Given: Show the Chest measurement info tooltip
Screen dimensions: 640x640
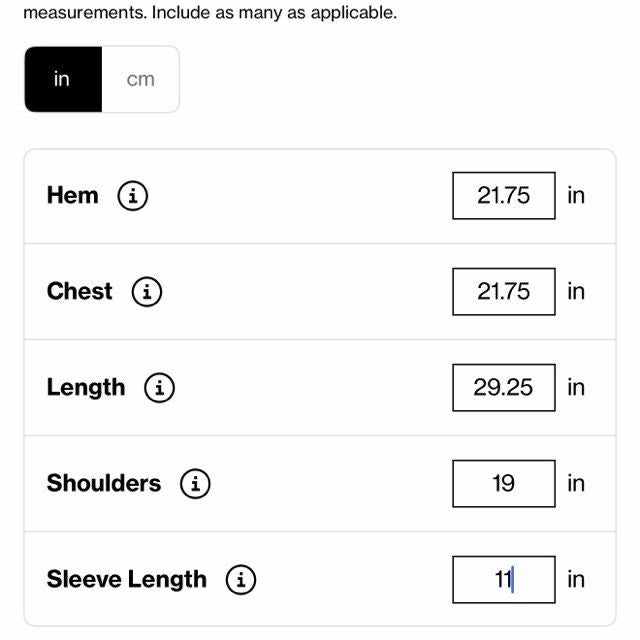Looking at the screenshot, I should (147, 292).
